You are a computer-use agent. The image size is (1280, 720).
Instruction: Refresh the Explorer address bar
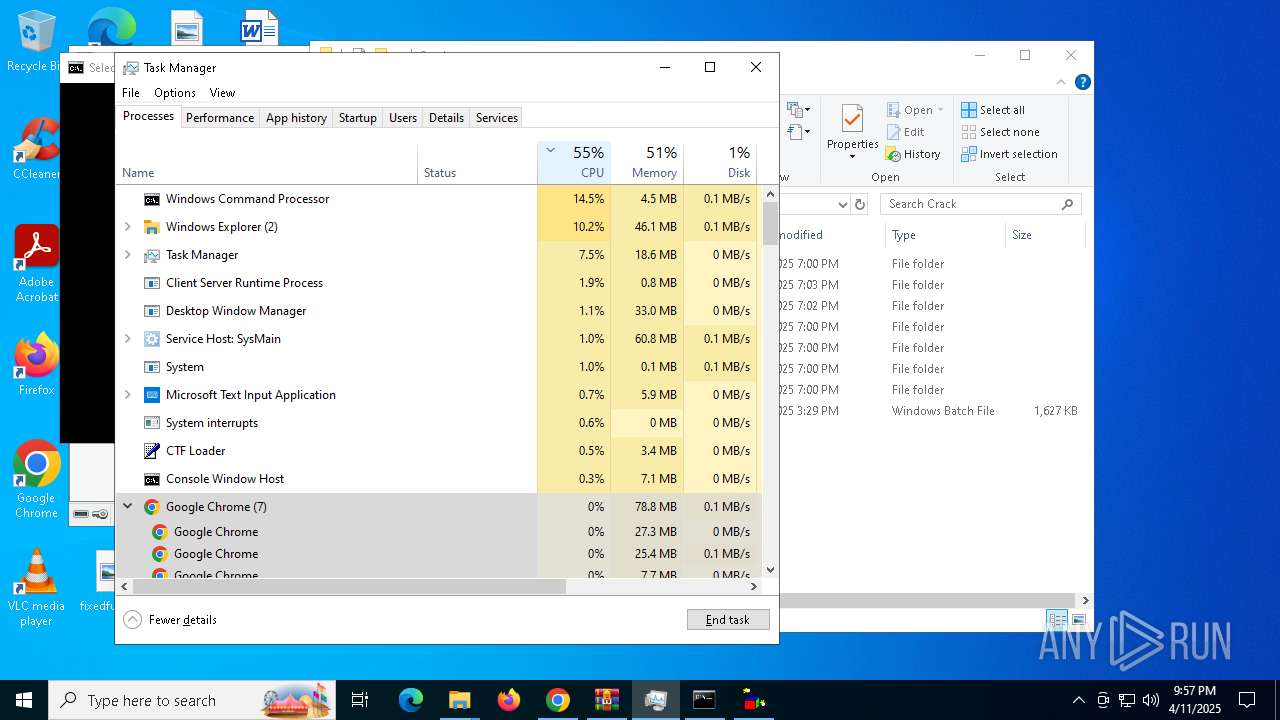(860, 204)
